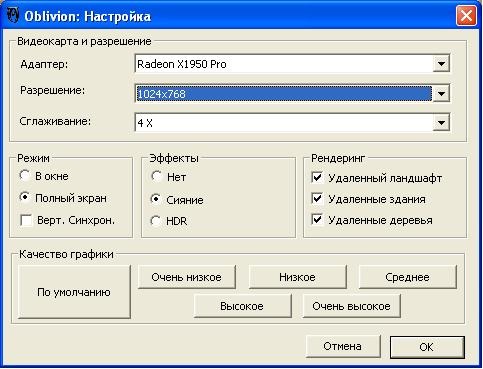Choose Очень высокое graphics quality
This screenshot has width=483, height=369.
coord(351,306)
